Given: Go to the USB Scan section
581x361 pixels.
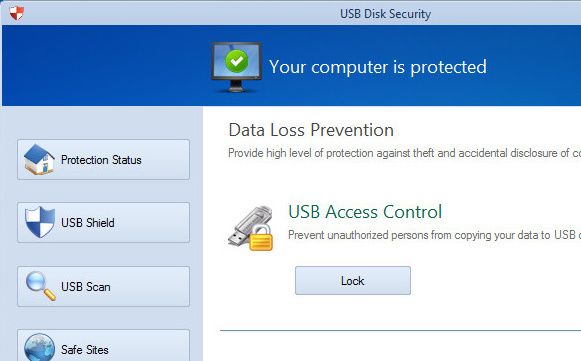Looking at the screenshot, I should tap(103, 287).
